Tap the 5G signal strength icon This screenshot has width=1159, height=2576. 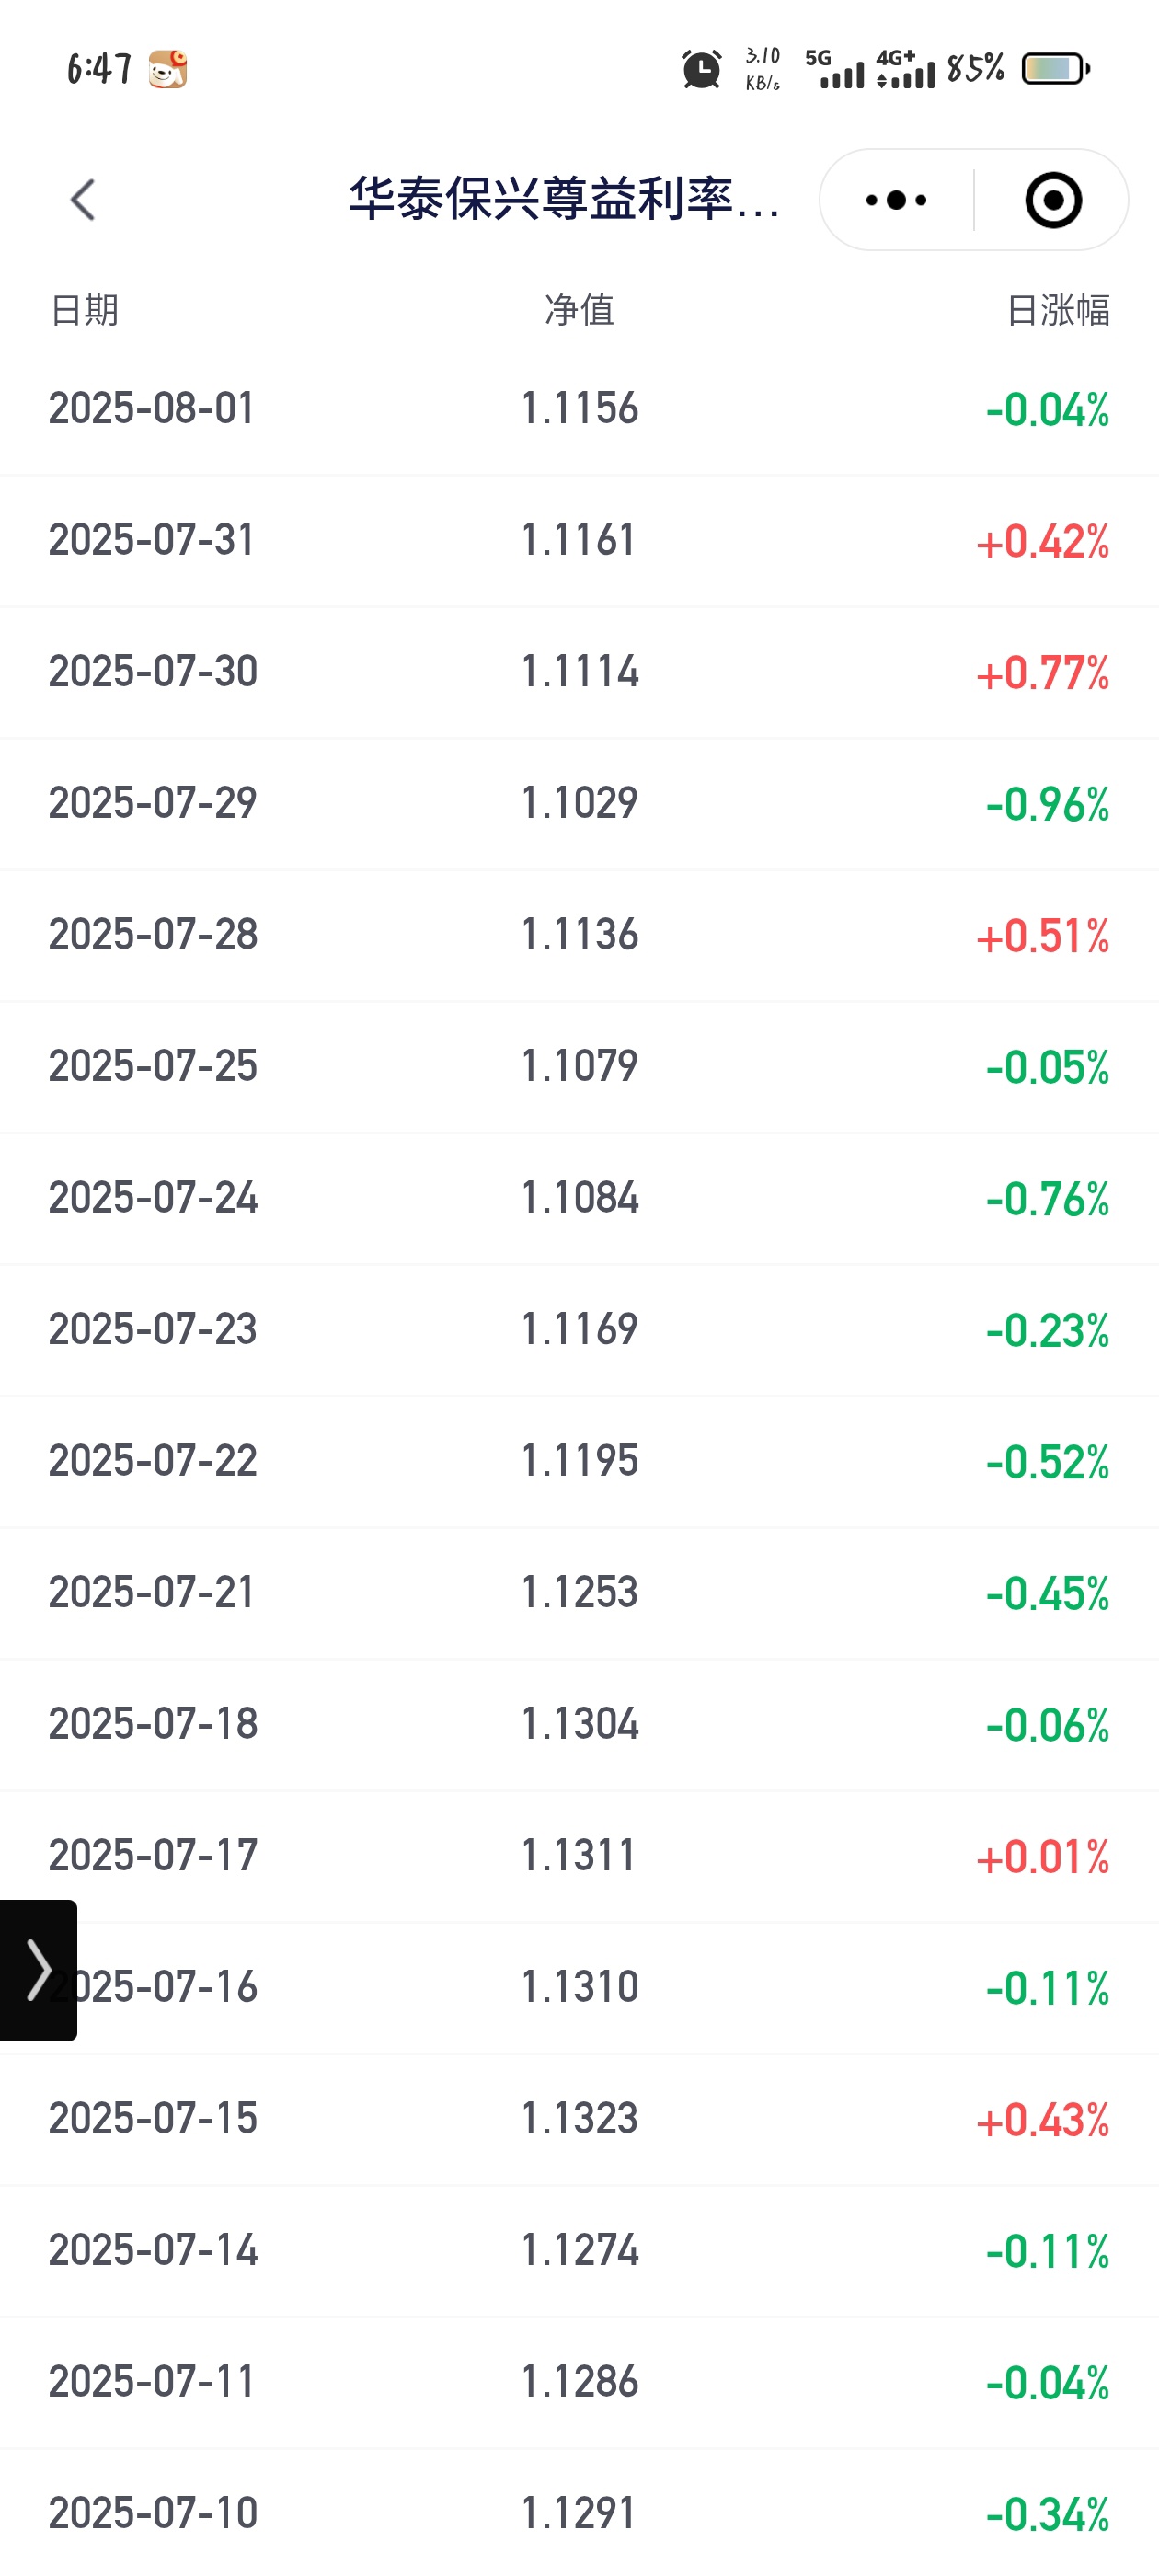(x=834, y=69)
